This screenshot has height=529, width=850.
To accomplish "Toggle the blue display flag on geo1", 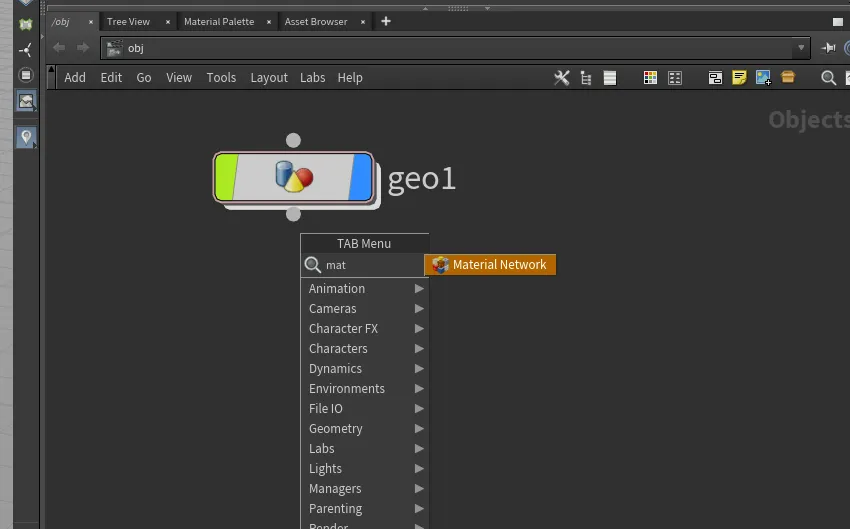I will coord(360,177).
